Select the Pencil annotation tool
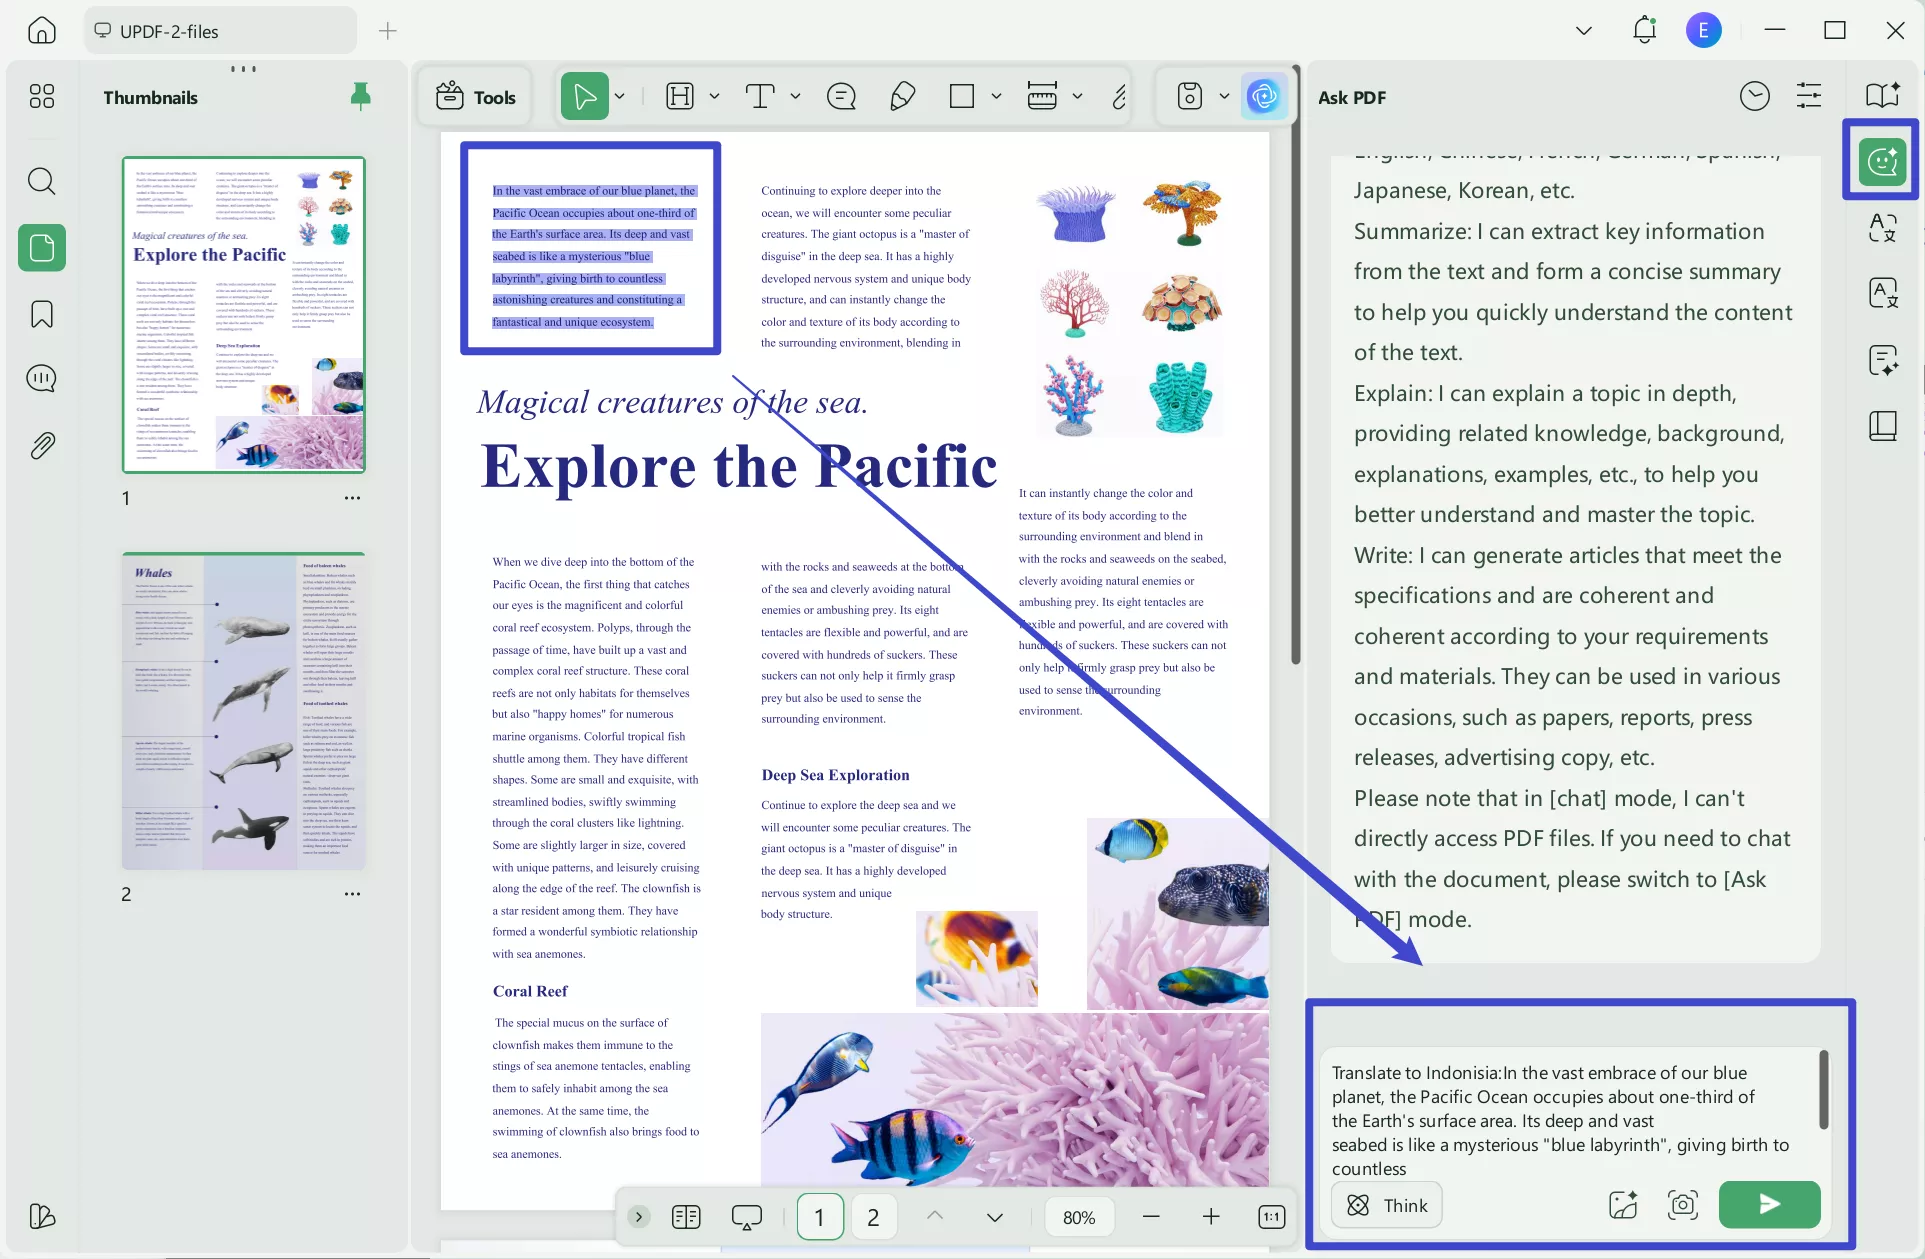 click(903, 96)
